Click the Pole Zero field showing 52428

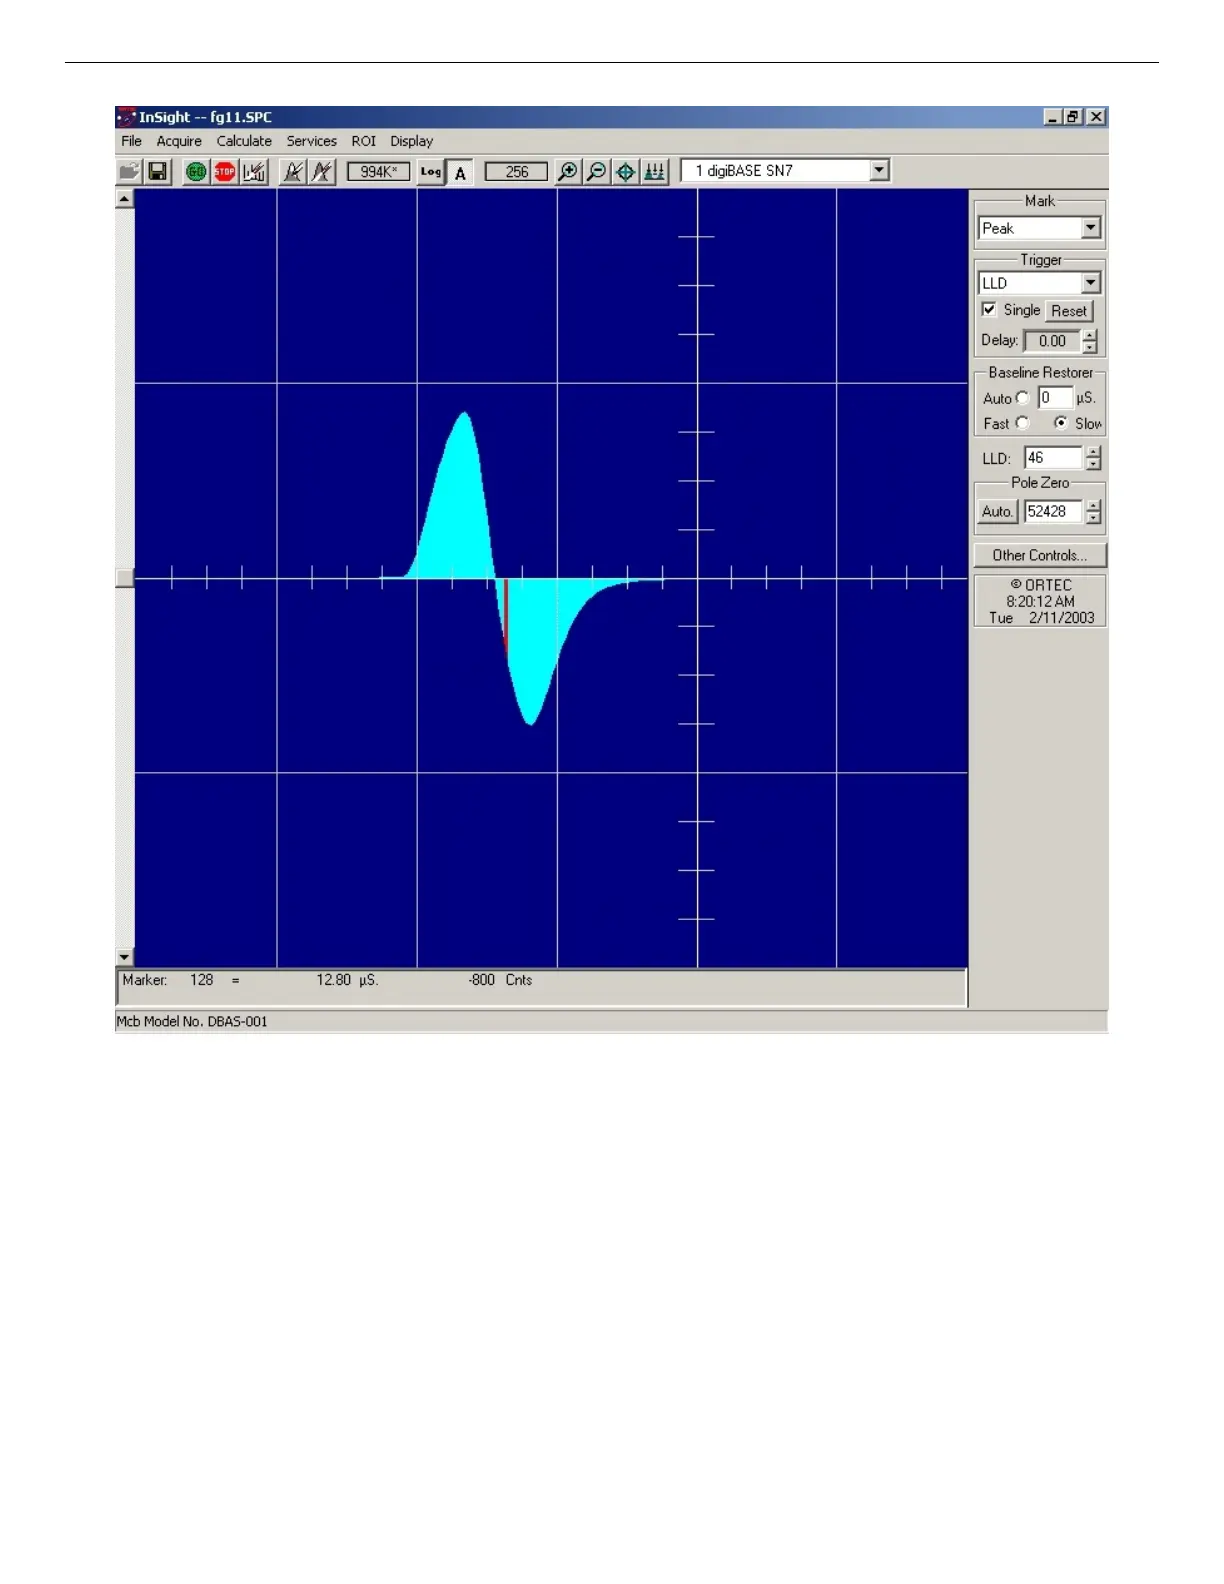[x=1053, y=512]
